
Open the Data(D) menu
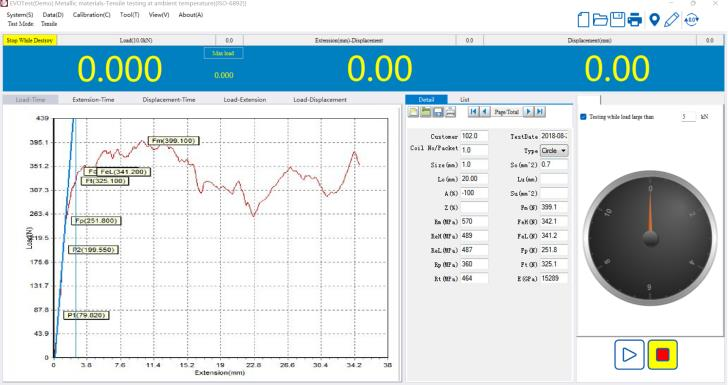coord(53,14)
